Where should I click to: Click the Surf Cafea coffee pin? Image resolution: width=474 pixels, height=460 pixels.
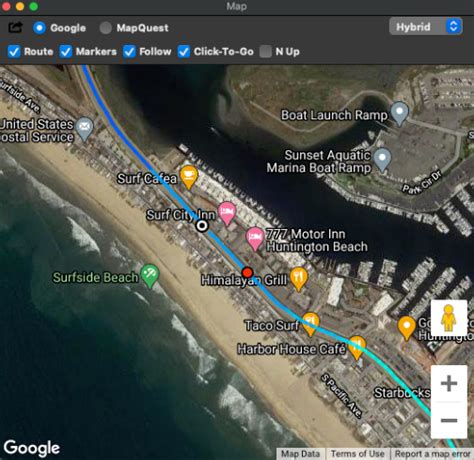pyautogui.click(x=189, y=176)
